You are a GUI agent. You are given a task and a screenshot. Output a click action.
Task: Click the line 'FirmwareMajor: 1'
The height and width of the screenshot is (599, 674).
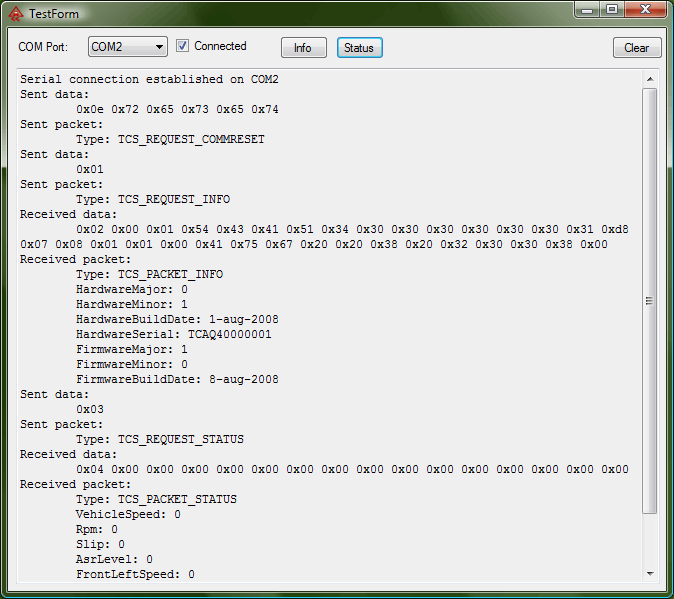[132, 349]
